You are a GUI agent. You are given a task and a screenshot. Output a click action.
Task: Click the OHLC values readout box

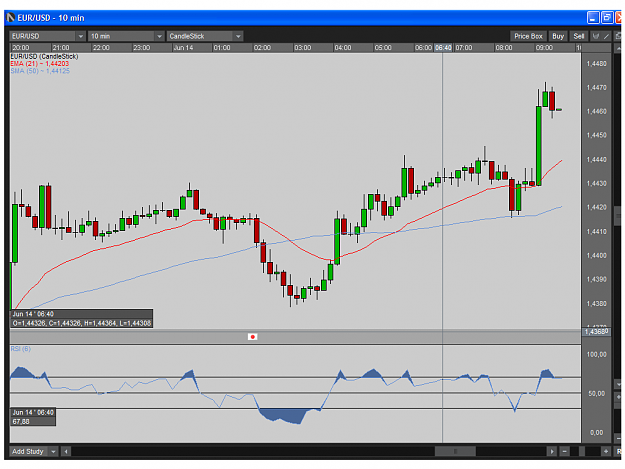pyautogui.click(x=81, y=323)
